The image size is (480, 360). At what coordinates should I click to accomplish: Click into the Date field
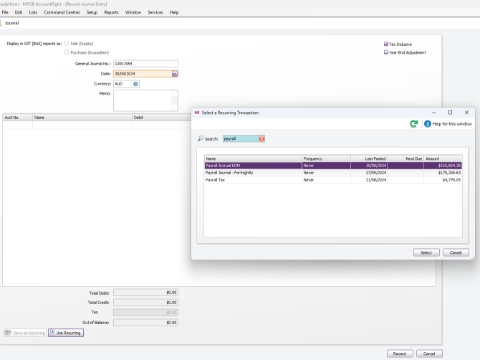(x=142, y=74)
